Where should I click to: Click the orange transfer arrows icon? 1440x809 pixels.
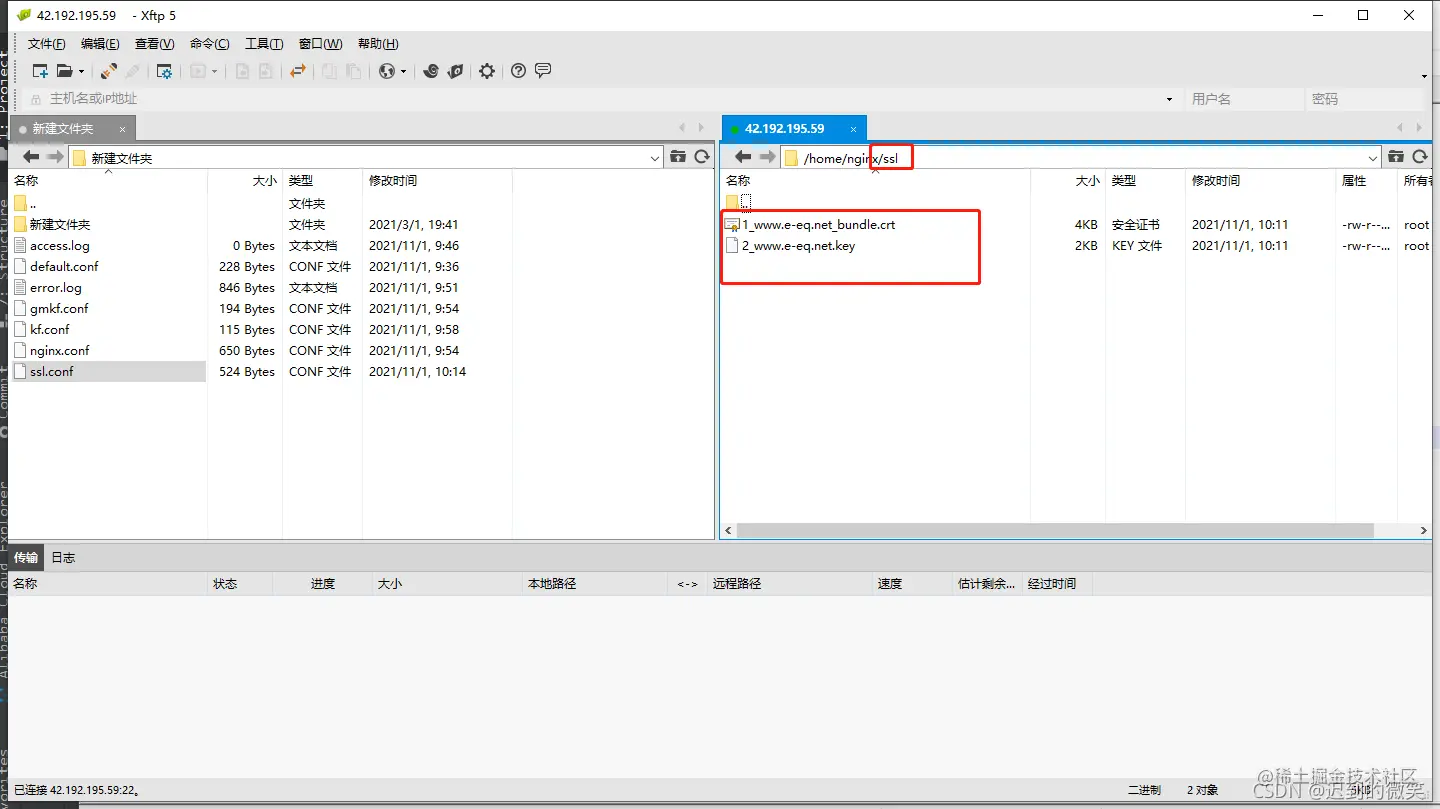point(297,71)
